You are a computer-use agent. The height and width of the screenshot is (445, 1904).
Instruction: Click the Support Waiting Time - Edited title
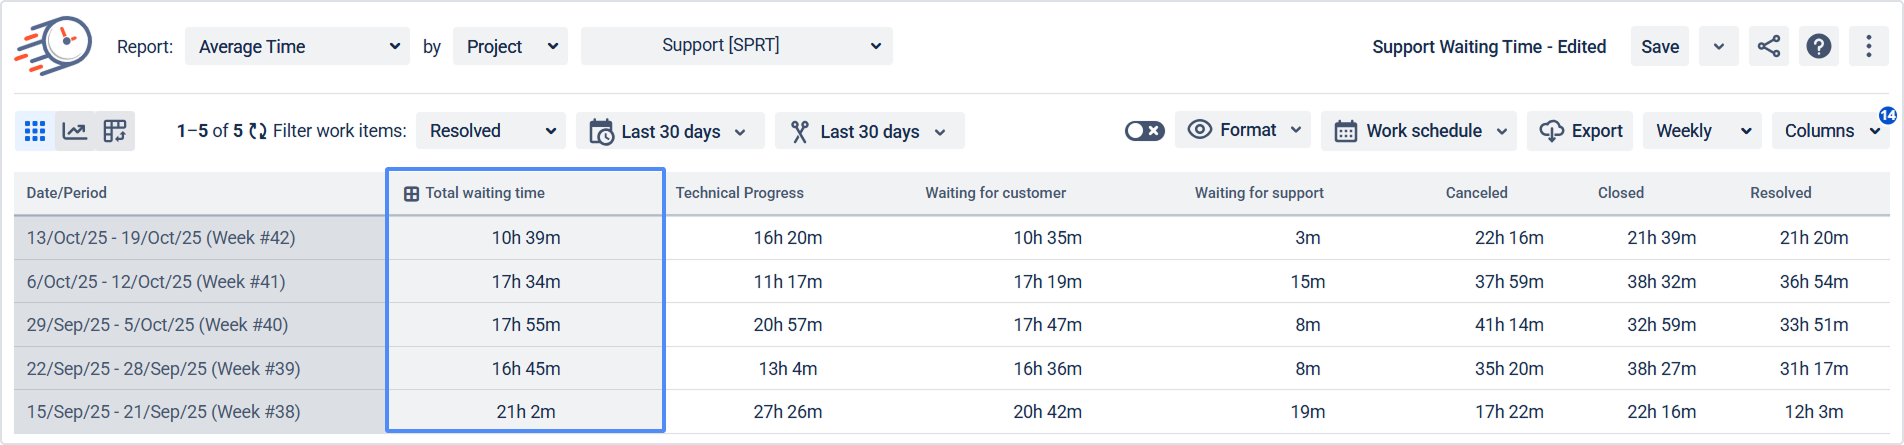coord(1489,47)
